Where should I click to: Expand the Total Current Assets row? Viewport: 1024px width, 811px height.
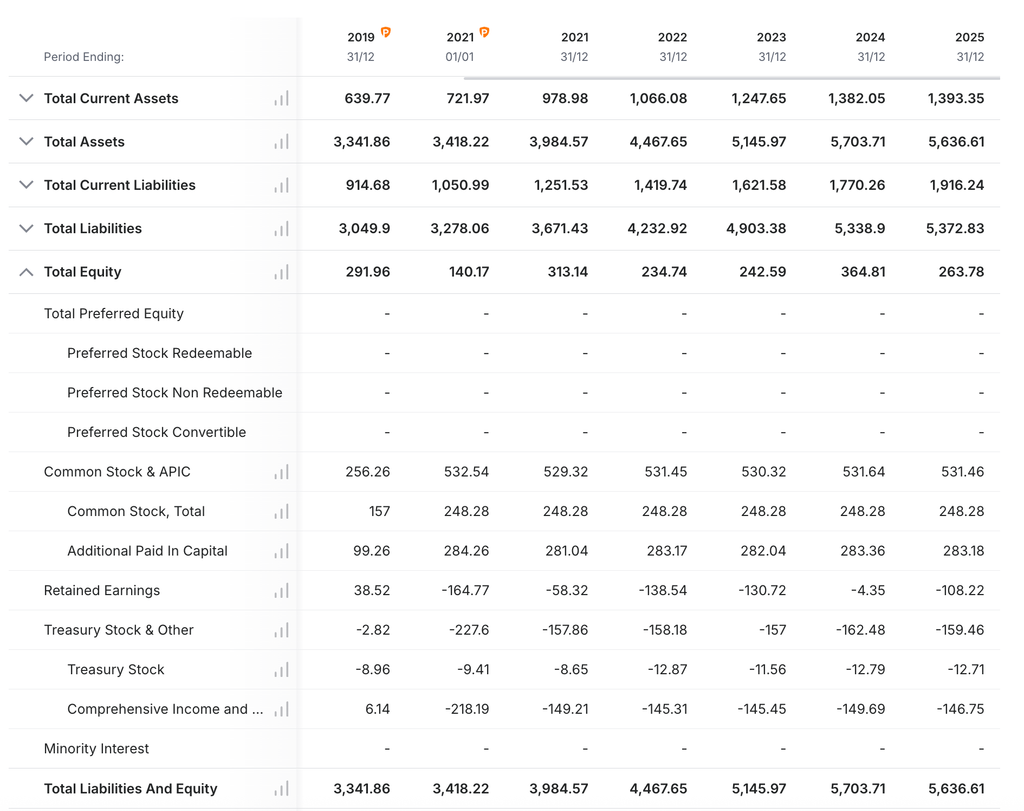point(26,99)
